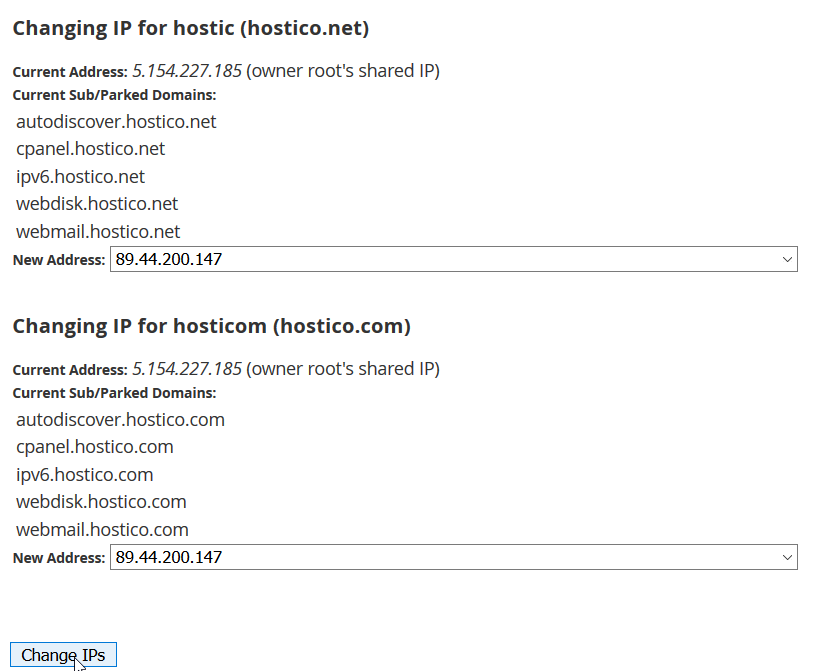Click the New Address label for hostico.net
Screen dimensions: 835x671
click(58, 260)
